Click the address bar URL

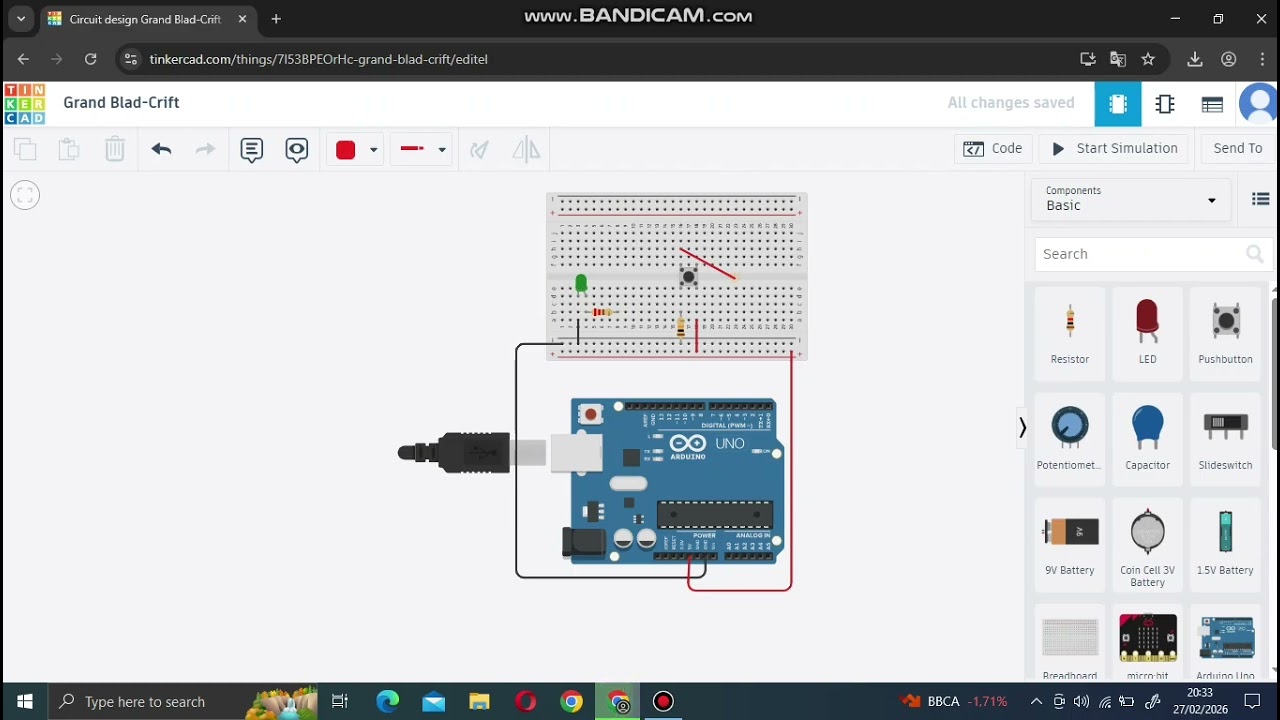click(x=318, y=59)
